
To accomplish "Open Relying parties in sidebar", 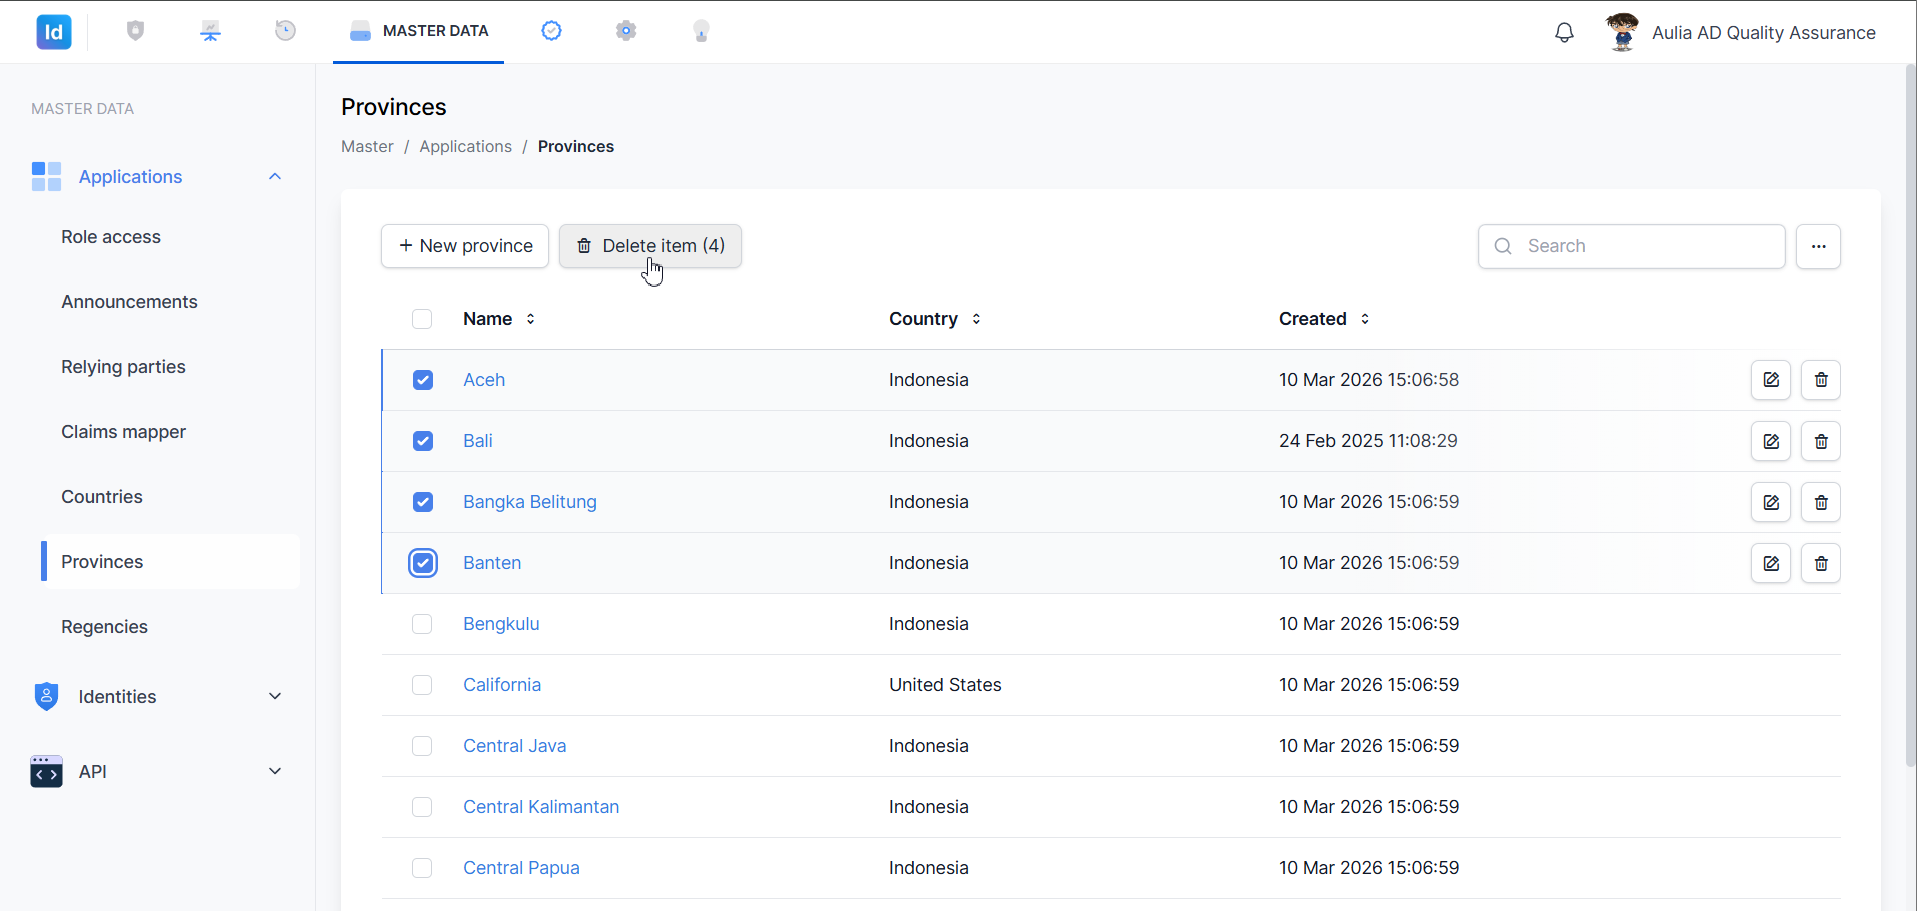I will coord(123,367).
